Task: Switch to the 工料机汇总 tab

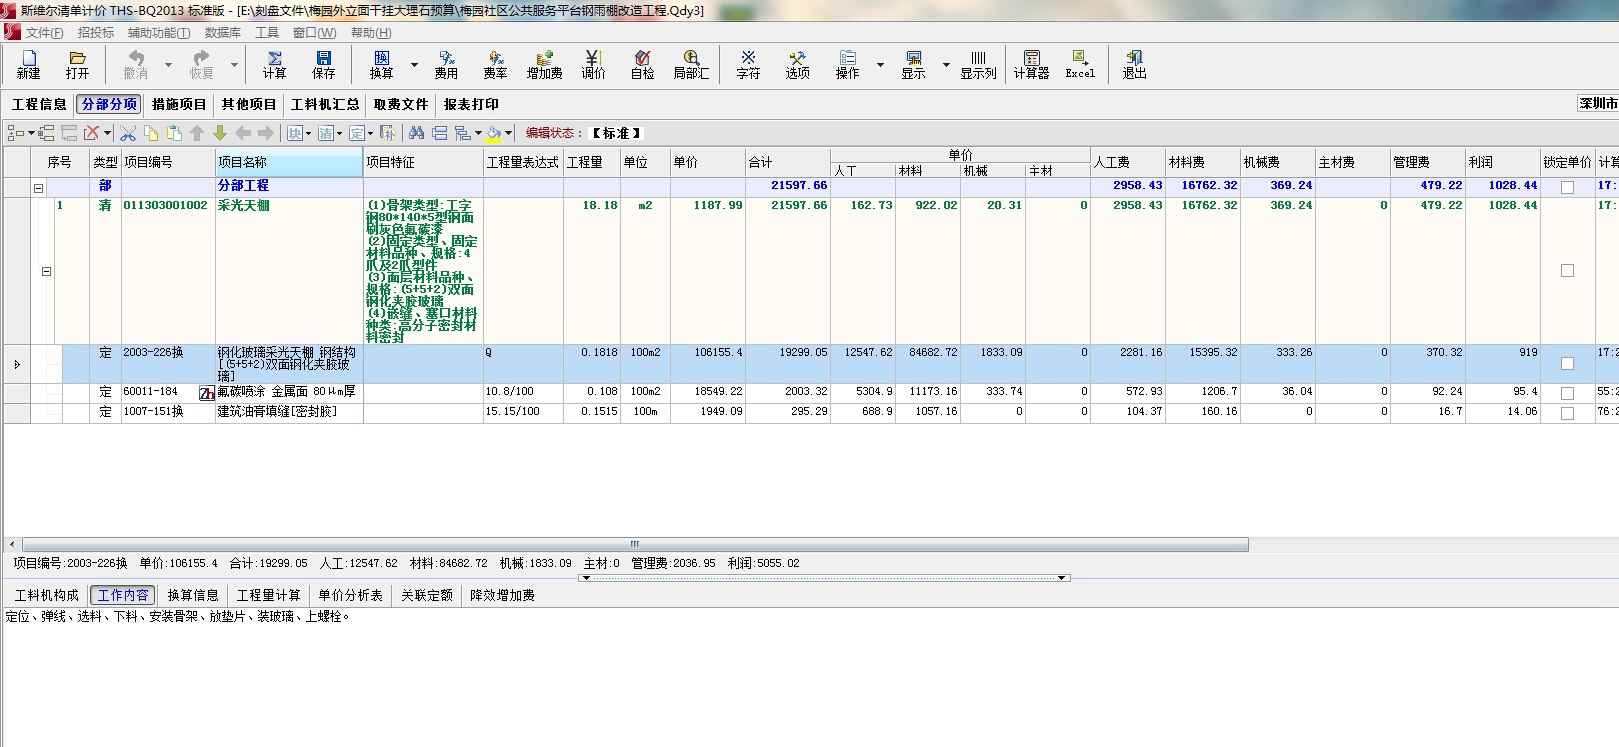Action: [x=325, y=104]
